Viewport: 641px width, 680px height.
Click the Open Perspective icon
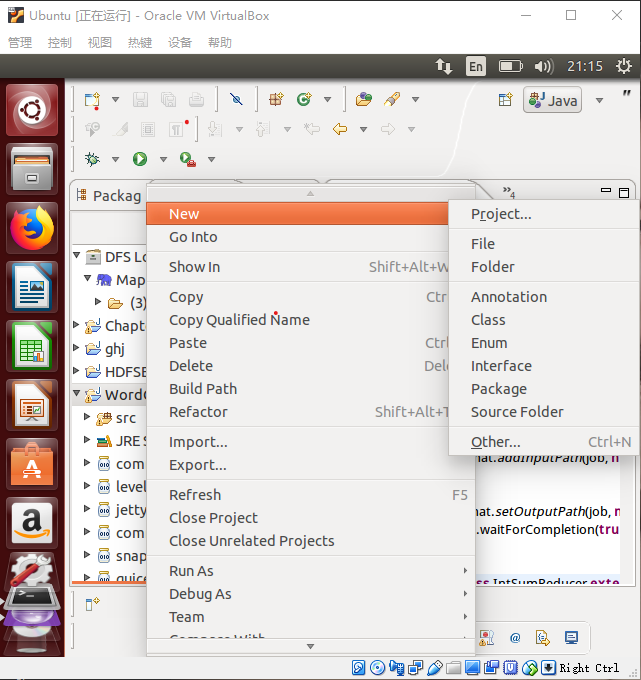[505, 100]
